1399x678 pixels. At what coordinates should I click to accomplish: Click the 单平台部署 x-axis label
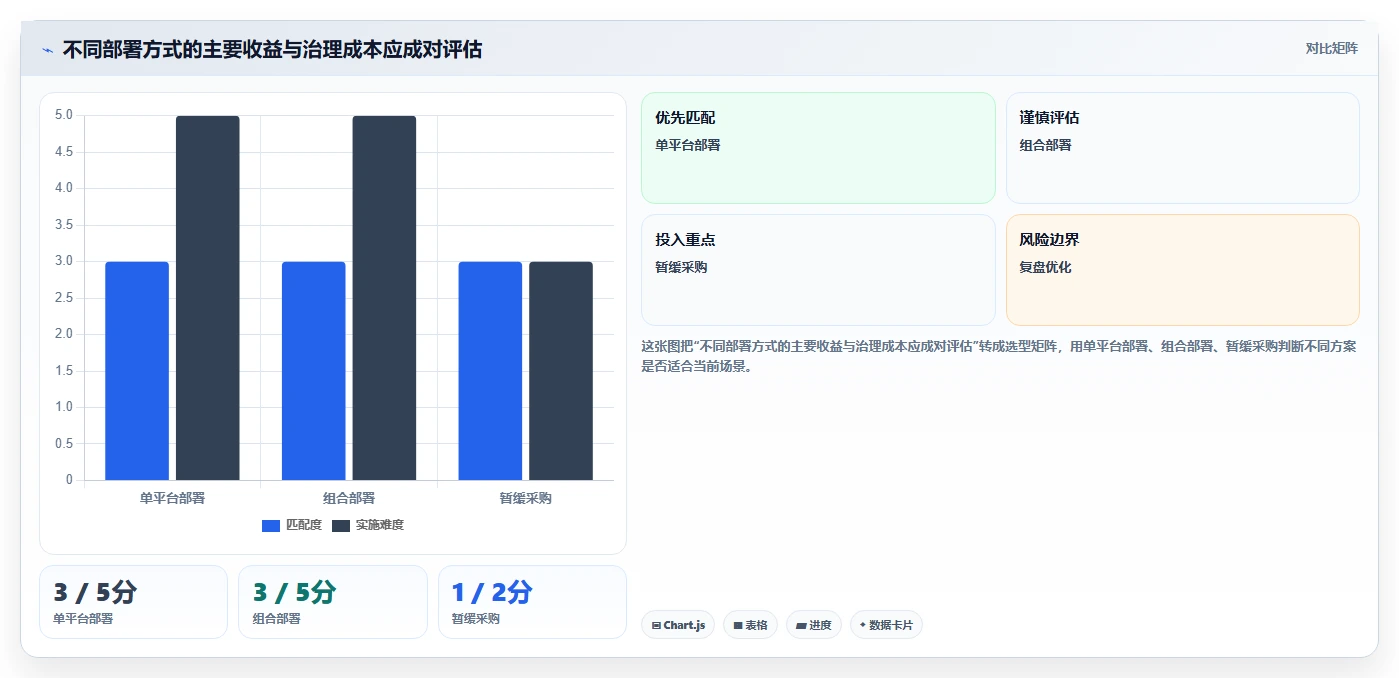point(172,498)
